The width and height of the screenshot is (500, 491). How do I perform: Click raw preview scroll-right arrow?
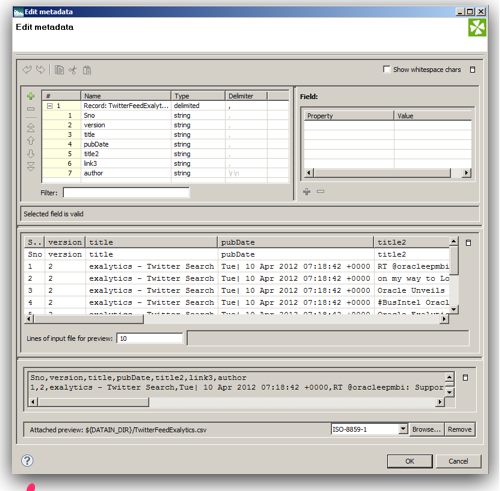(x=440, y=402)
